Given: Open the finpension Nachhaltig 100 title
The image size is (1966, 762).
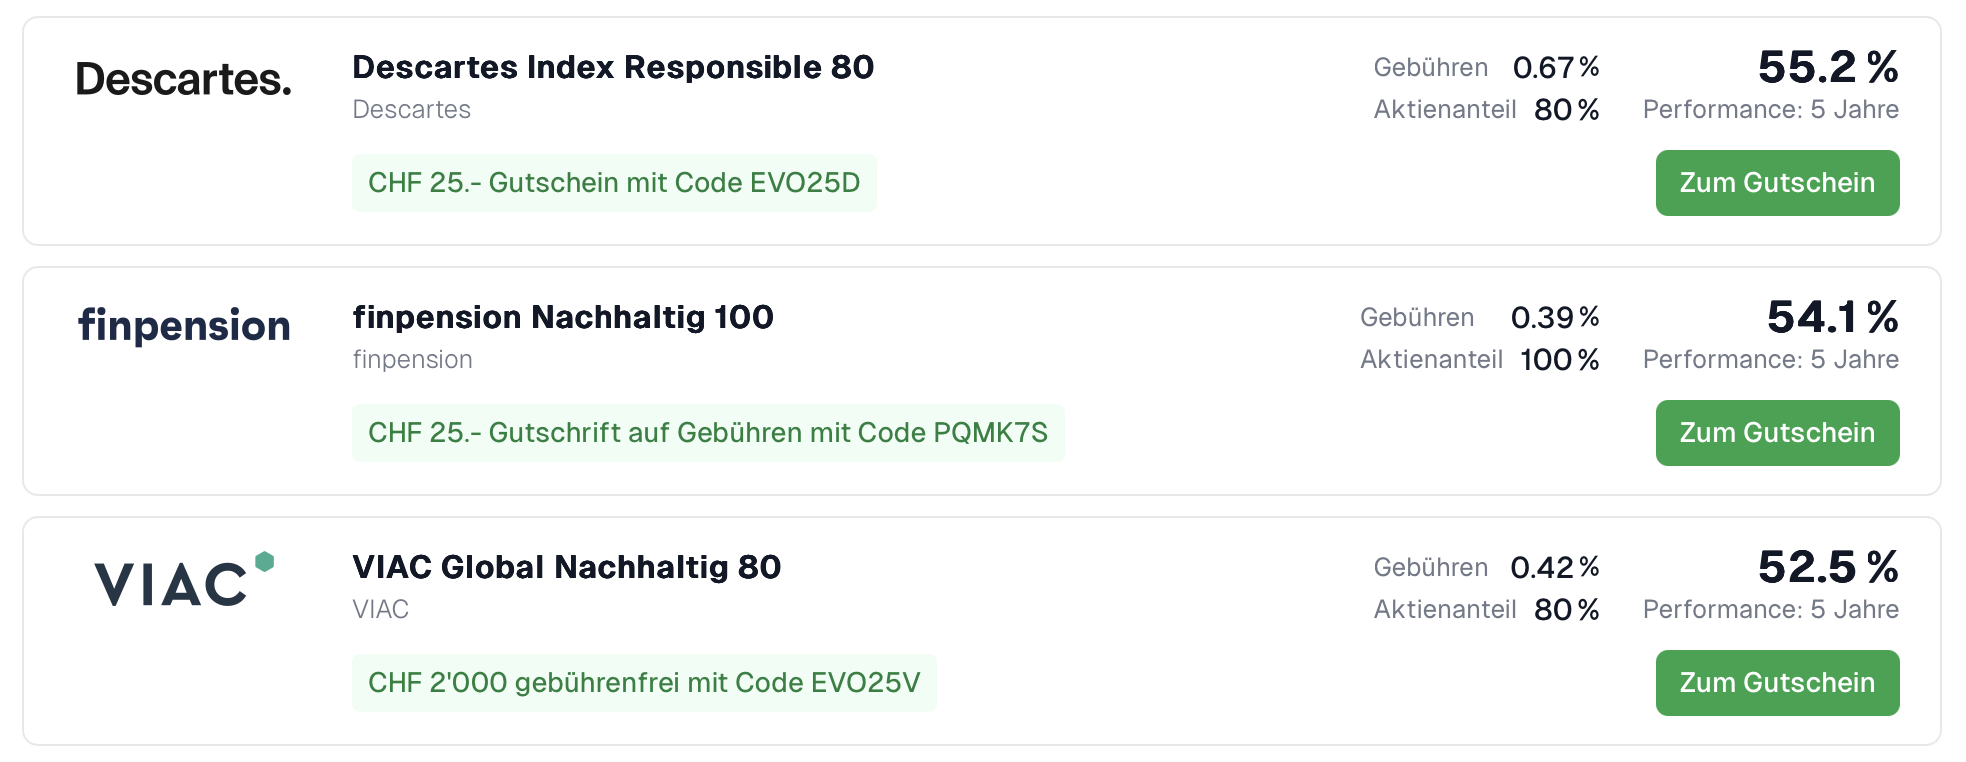Looking at the screenshot, I should click(x=563, y=317).
